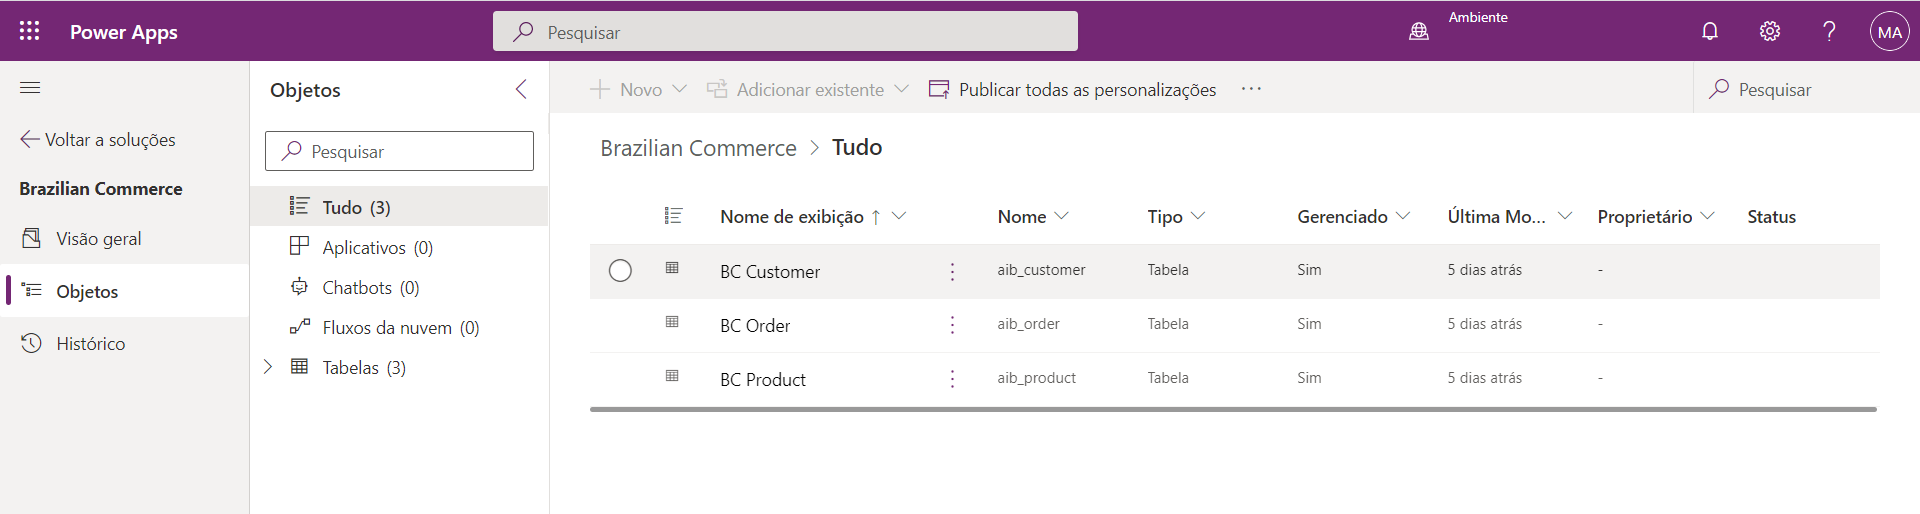
Task: Select Fluxos da nuvem (0) category
Action: [399, 327]
